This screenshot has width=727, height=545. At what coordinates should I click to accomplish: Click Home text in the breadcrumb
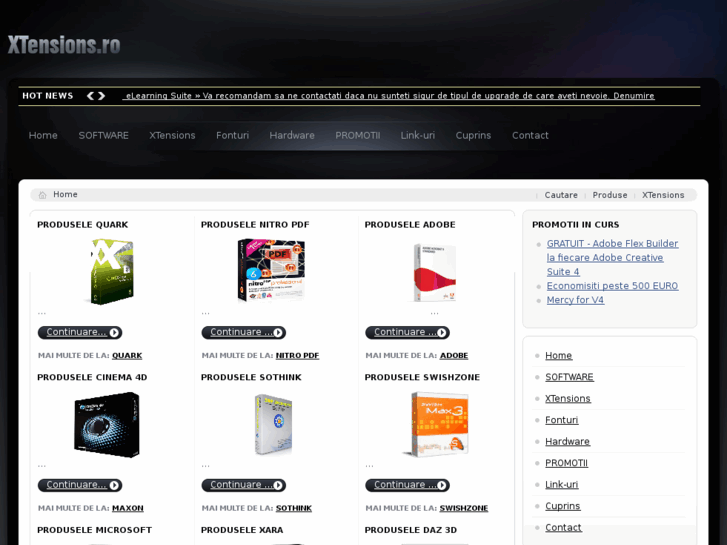[x=65, y=194]
